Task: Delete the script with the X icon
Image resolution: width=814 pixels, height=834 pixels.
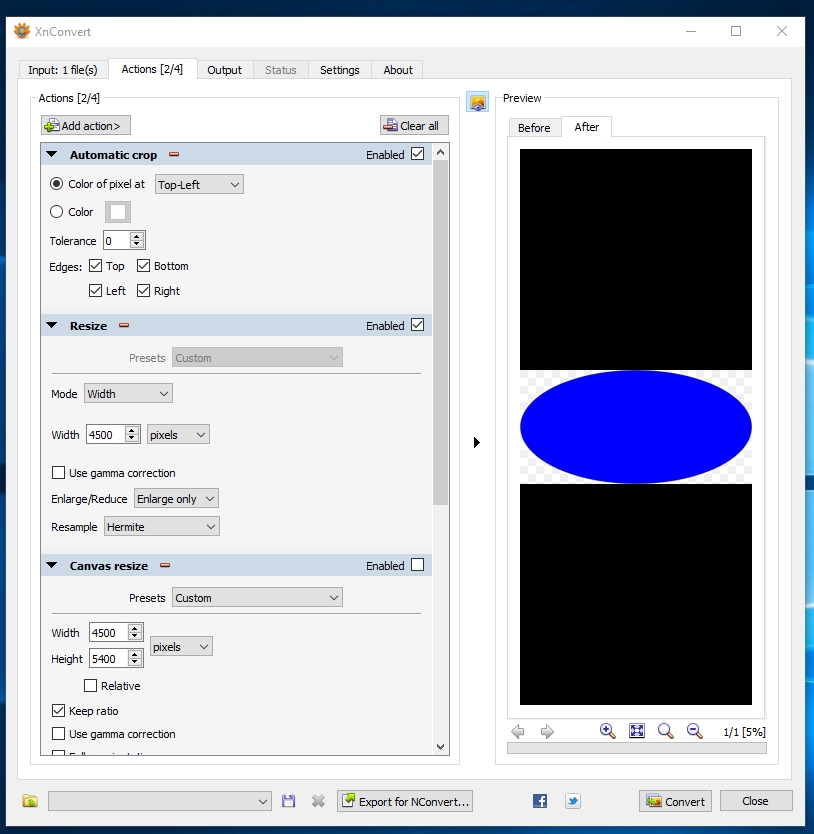Action: pos(318,801)
